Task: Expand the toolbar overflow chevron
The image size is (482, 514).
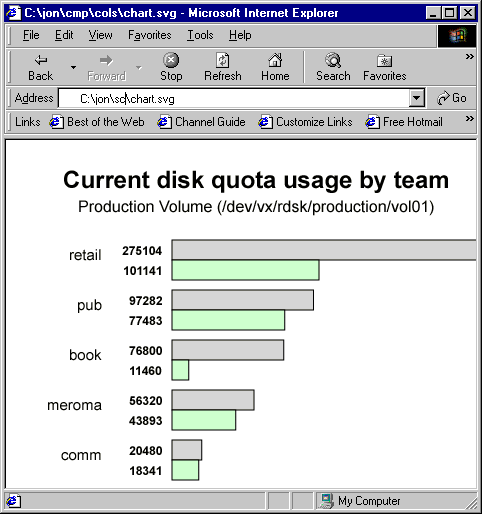Action: (470, 57)
